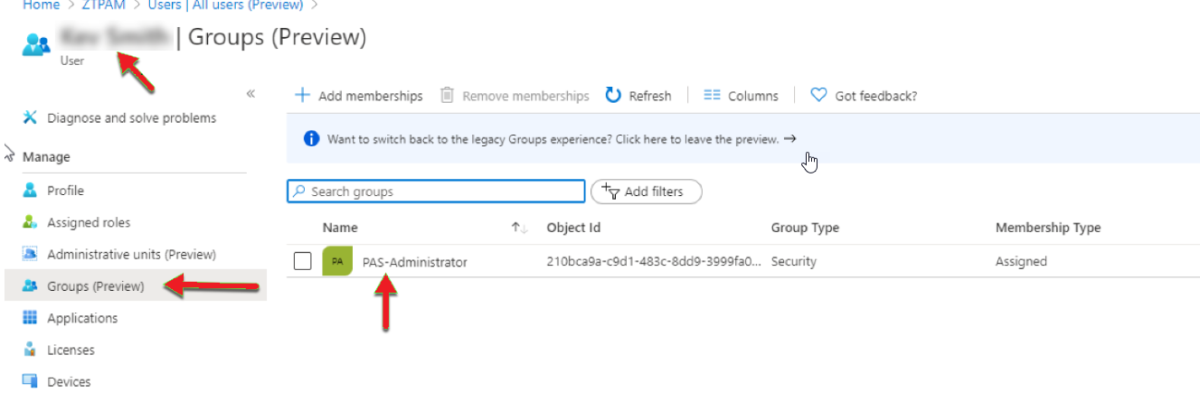Screen dimensions: 1200x402
Task: Open the Columns chooser
Action: (x=740, y=96)
